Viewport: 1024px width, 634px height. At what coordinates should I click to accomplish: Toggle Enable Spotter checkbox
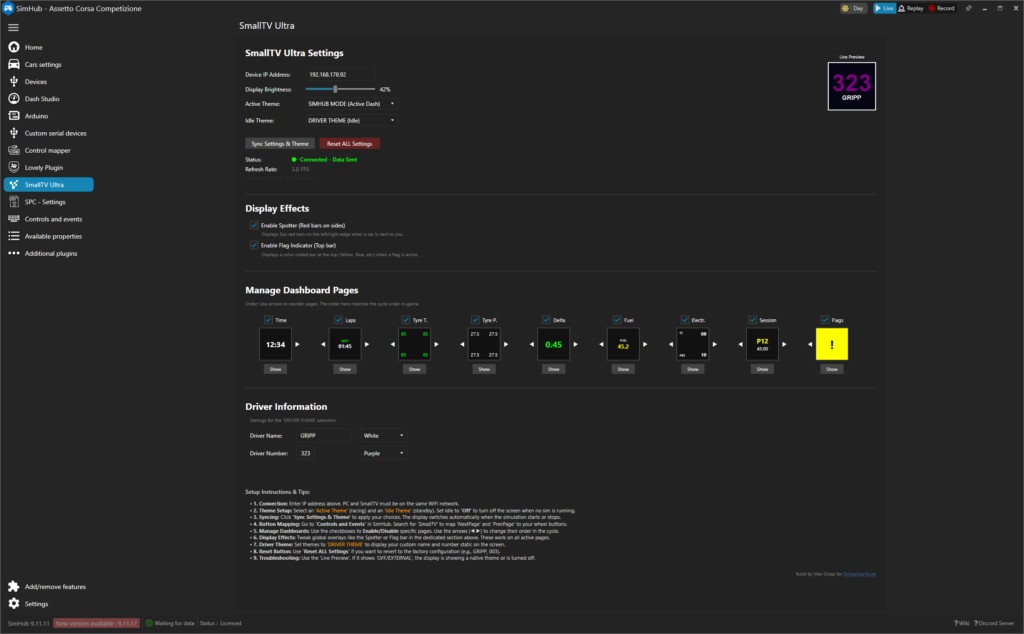[x=254, y=225]
